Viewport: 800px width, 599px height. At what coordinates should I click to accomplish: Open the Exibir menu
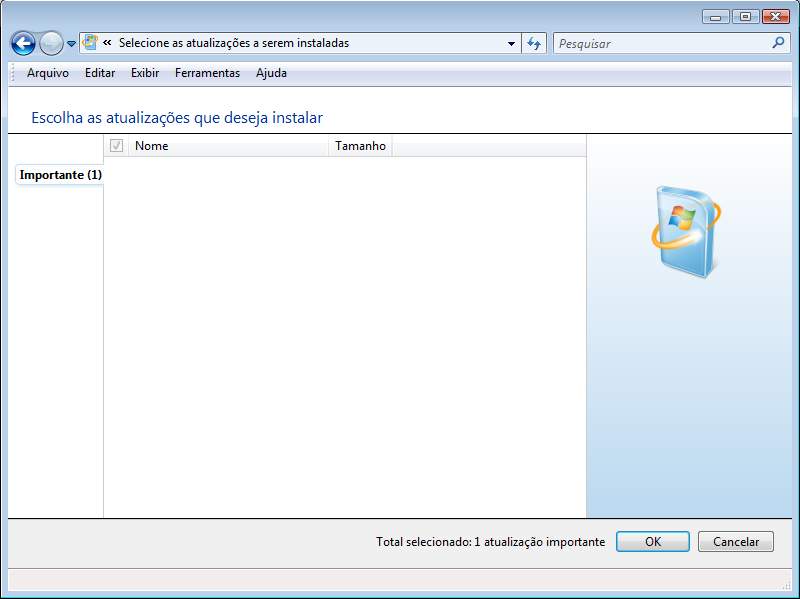pos(145,73)
